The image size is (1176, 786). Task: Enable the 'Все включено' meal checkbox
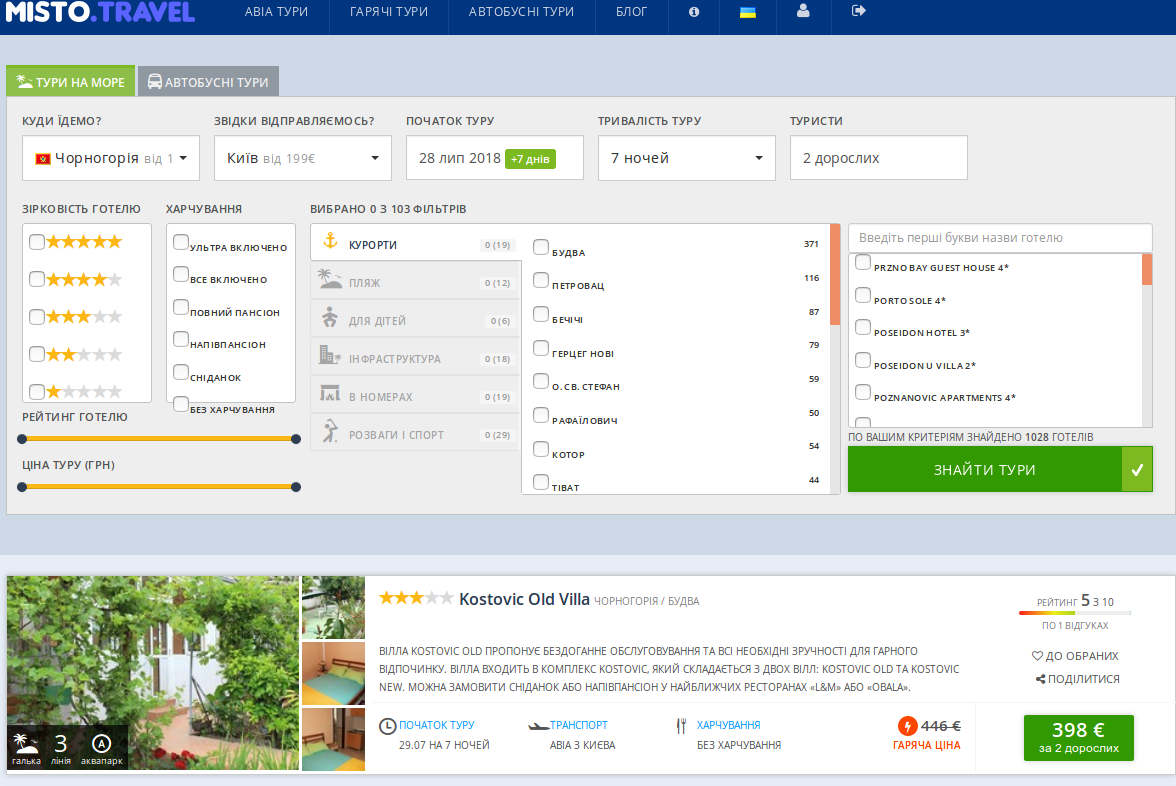(x=181, y=274)
